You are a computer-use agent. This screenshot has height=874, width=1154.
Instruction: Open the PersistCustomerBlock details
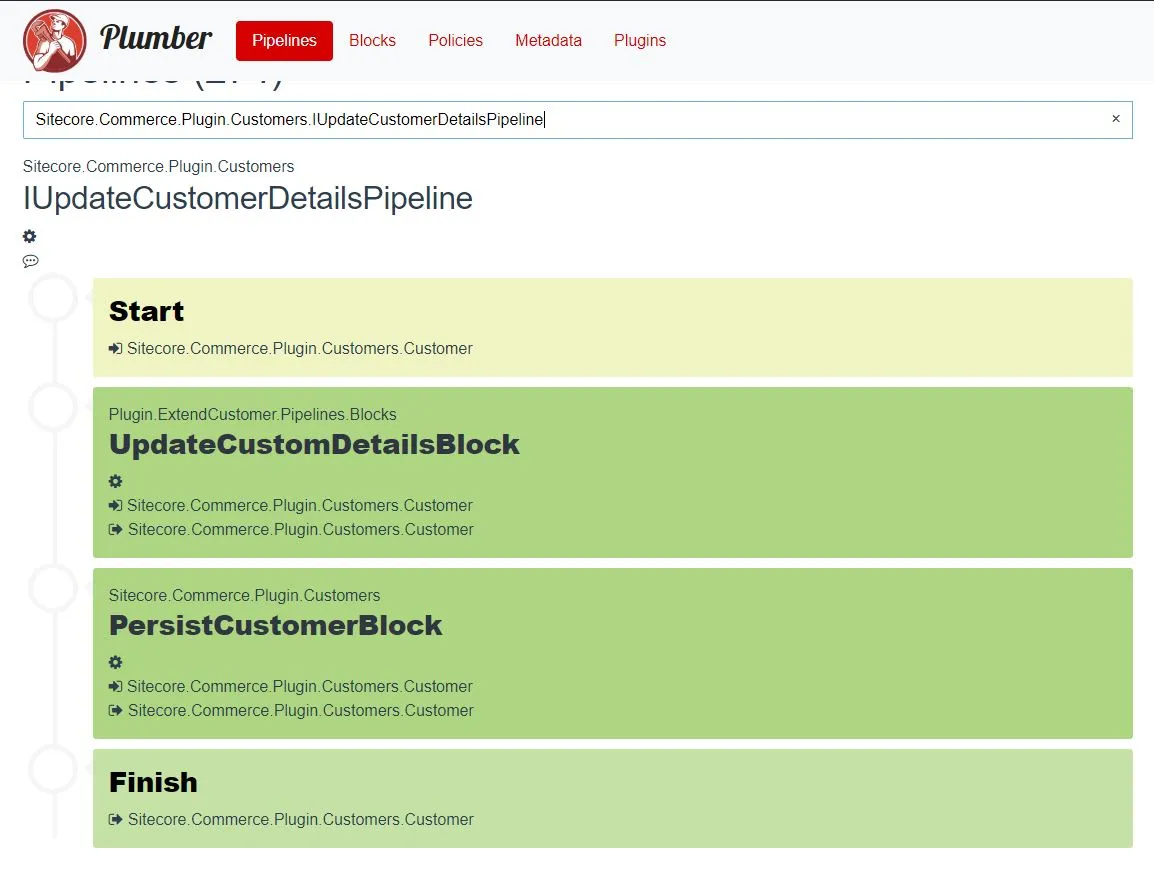[x=276, y=625]
